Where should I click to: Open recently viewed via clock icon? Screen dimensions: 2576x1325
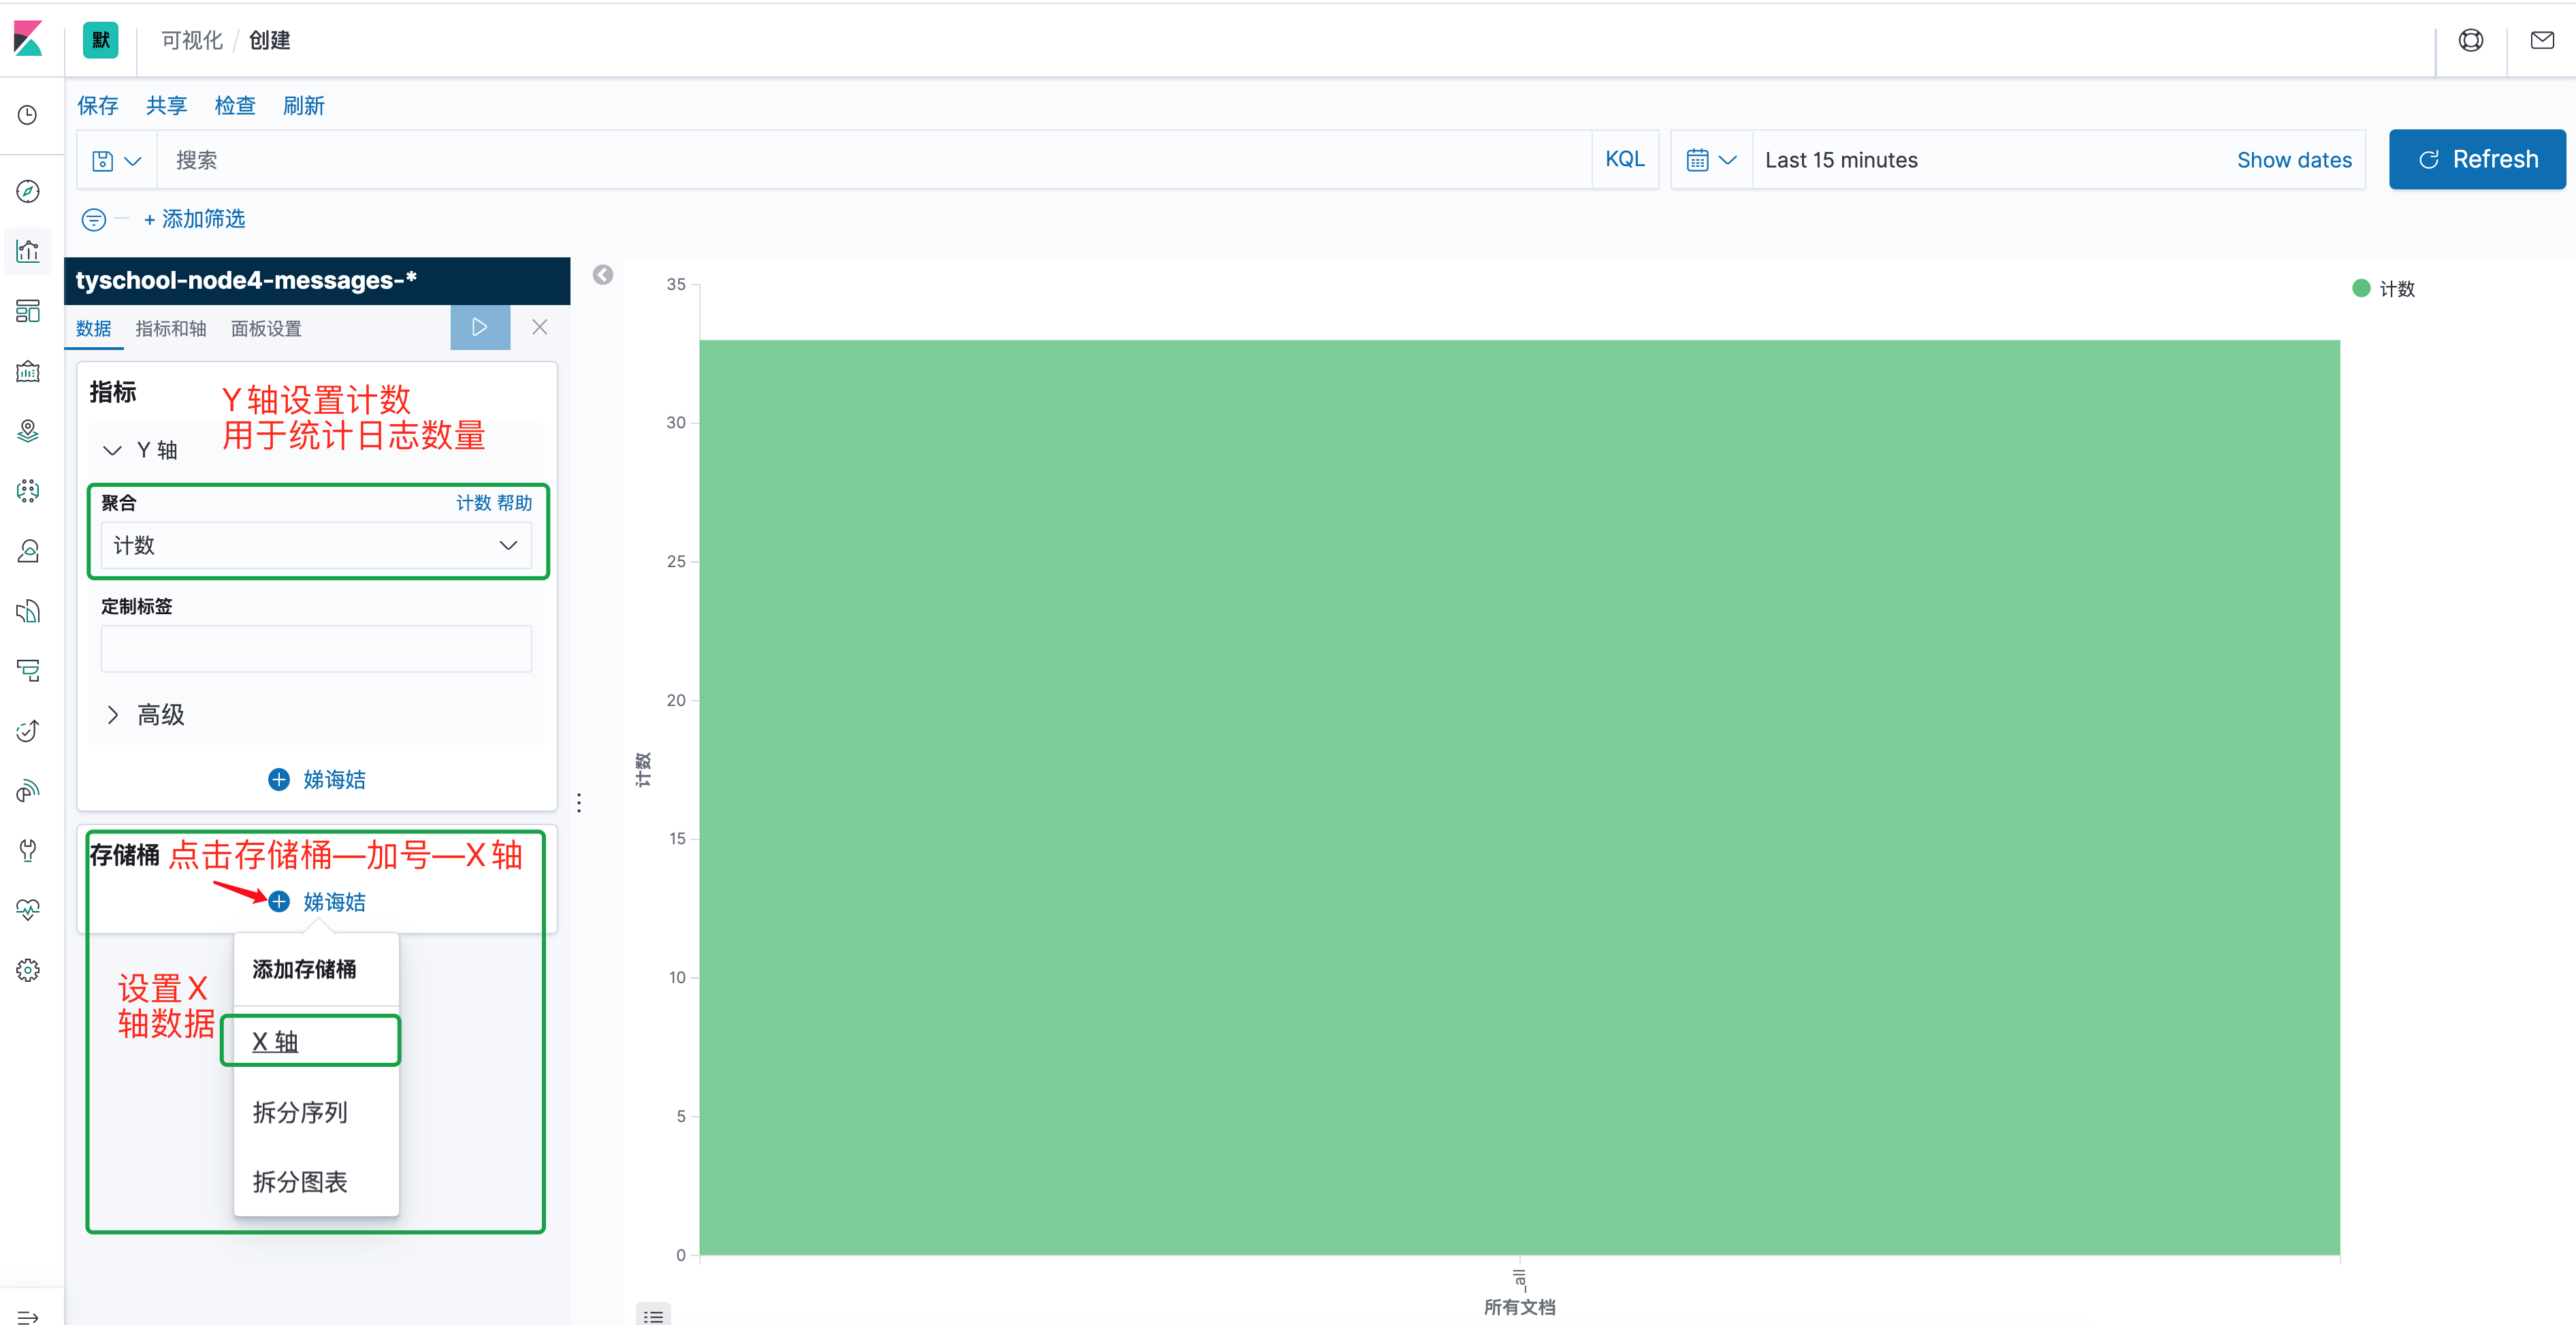(x=28, y=116)
